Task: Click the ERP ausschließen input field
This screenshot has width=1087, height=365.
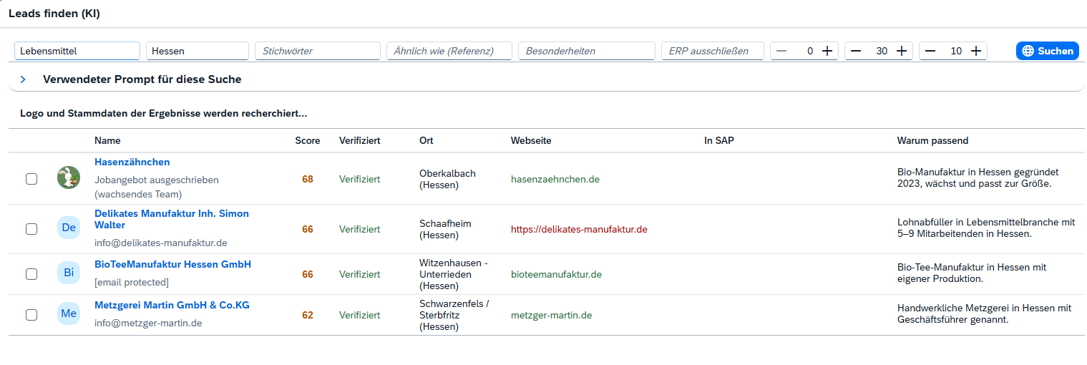Action: coord(713,51)
